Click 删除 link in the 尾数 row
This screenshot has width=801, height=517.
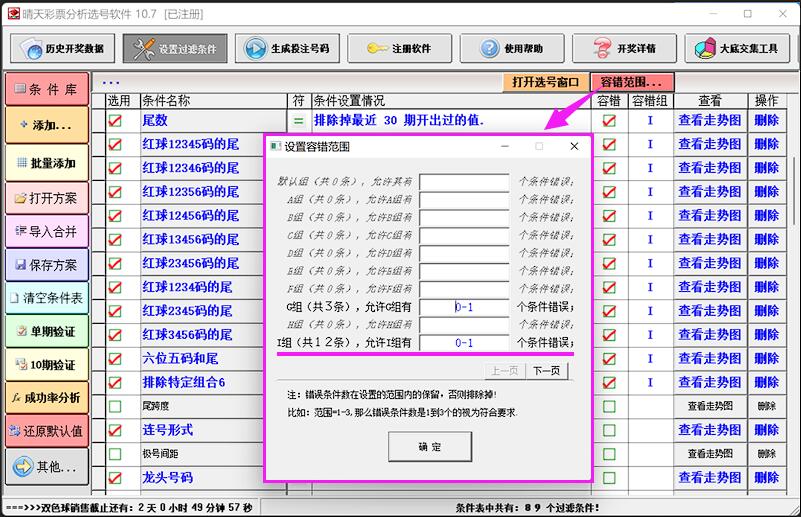pyautogui.click(x=766, y=121)
